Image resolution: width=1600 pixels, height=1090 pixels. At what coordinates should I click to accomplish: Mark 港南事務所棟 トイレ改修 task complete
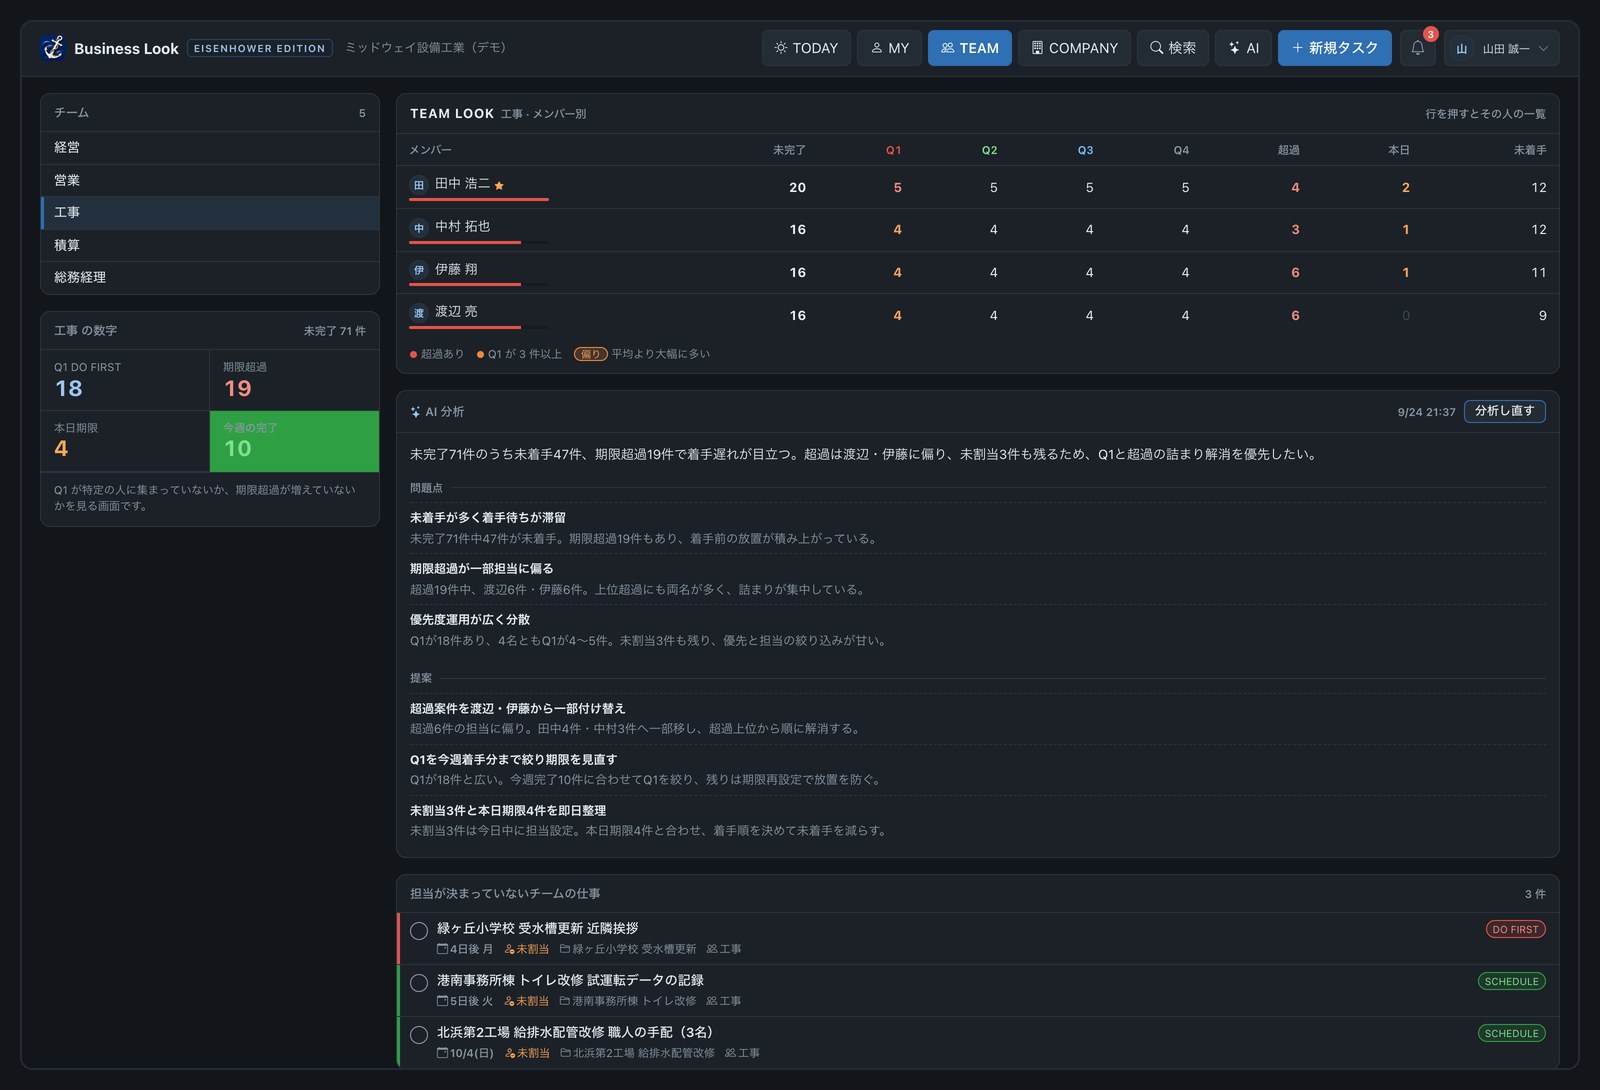(x=419, y=983)
